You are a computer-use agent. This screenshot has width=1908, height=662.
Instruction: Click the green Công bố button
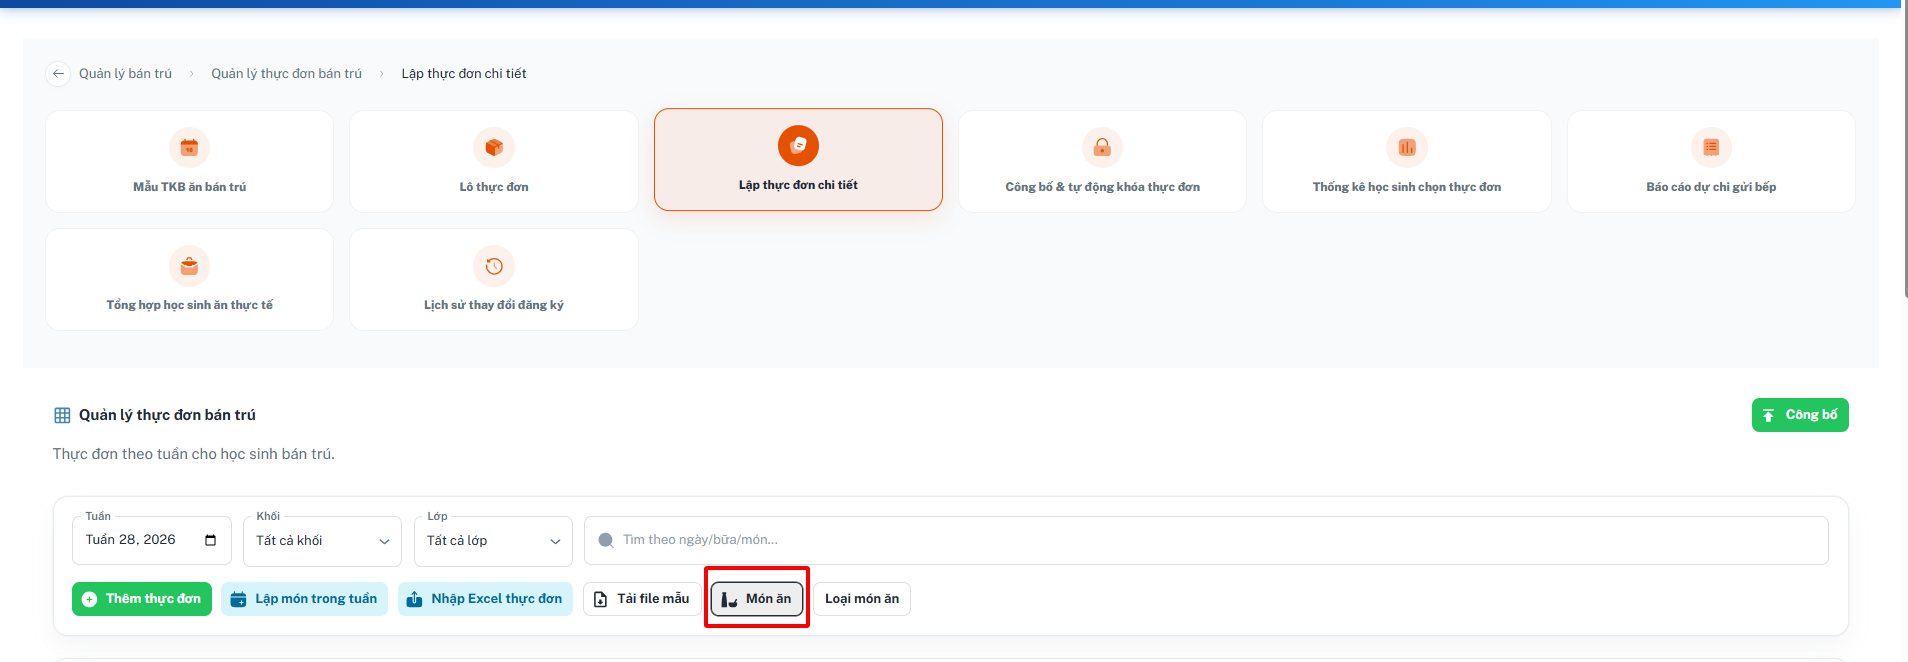point(1800,415)
